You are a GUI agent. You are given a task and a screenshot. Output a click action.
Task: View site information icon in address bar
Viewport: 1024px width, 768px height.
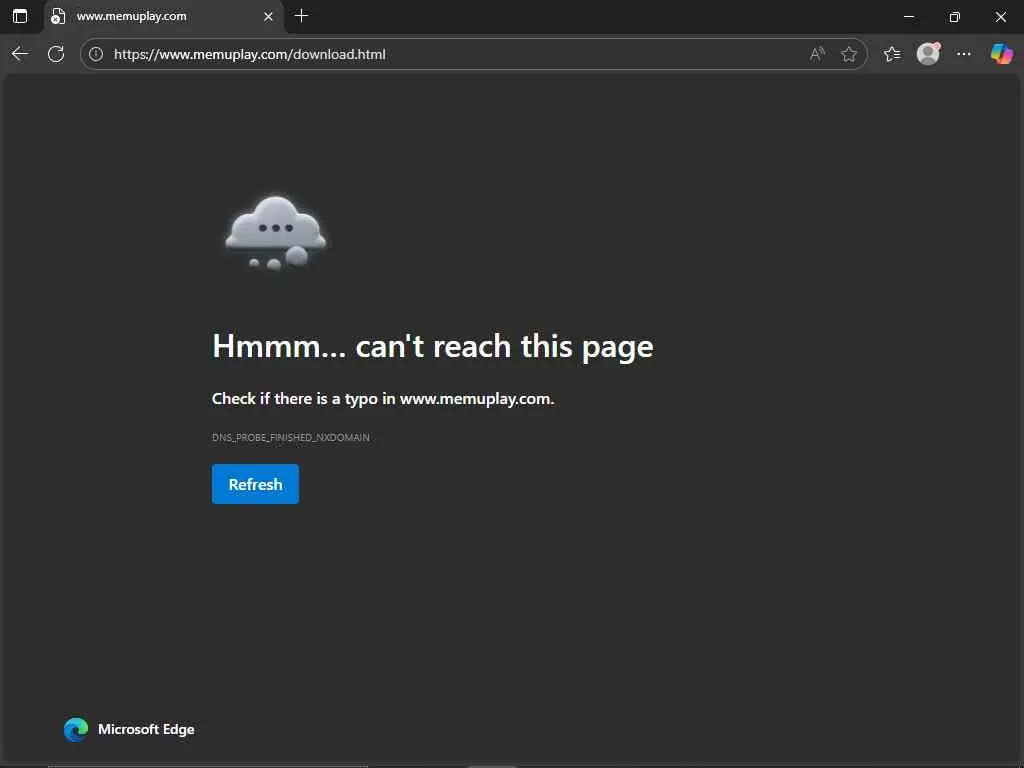pos(96,54)
